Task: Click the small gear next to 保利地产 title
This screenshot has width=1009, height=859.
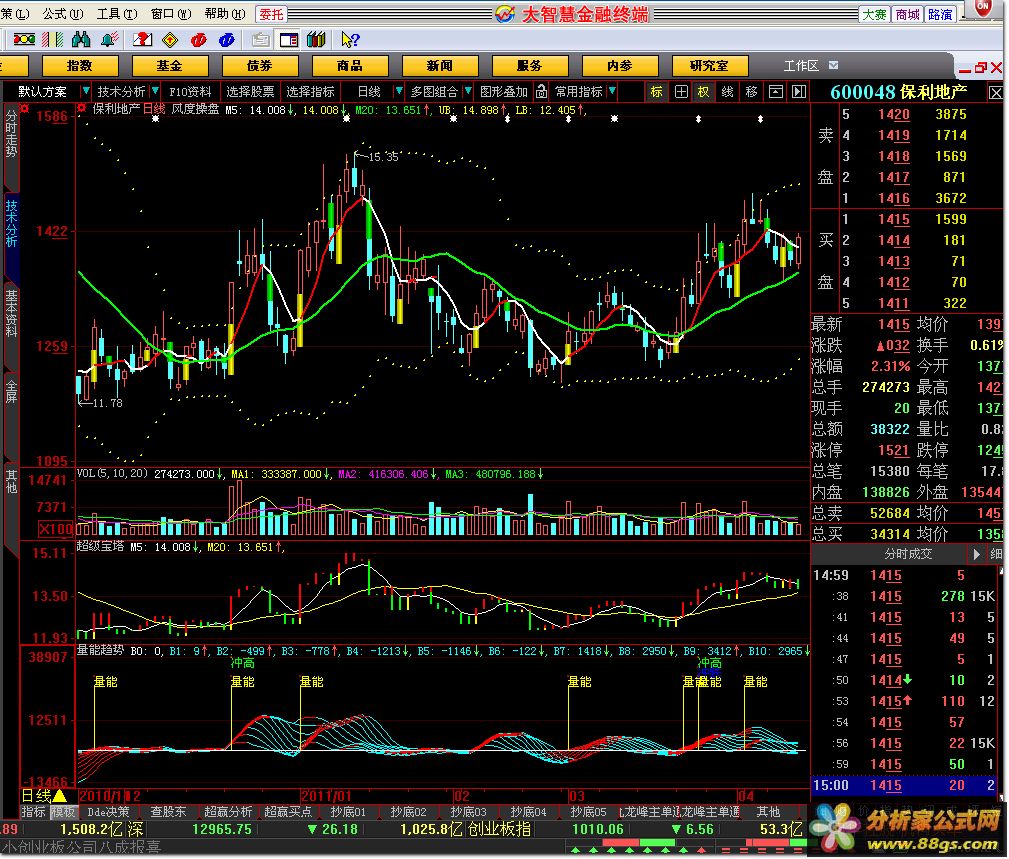Action: coord(82,108)
